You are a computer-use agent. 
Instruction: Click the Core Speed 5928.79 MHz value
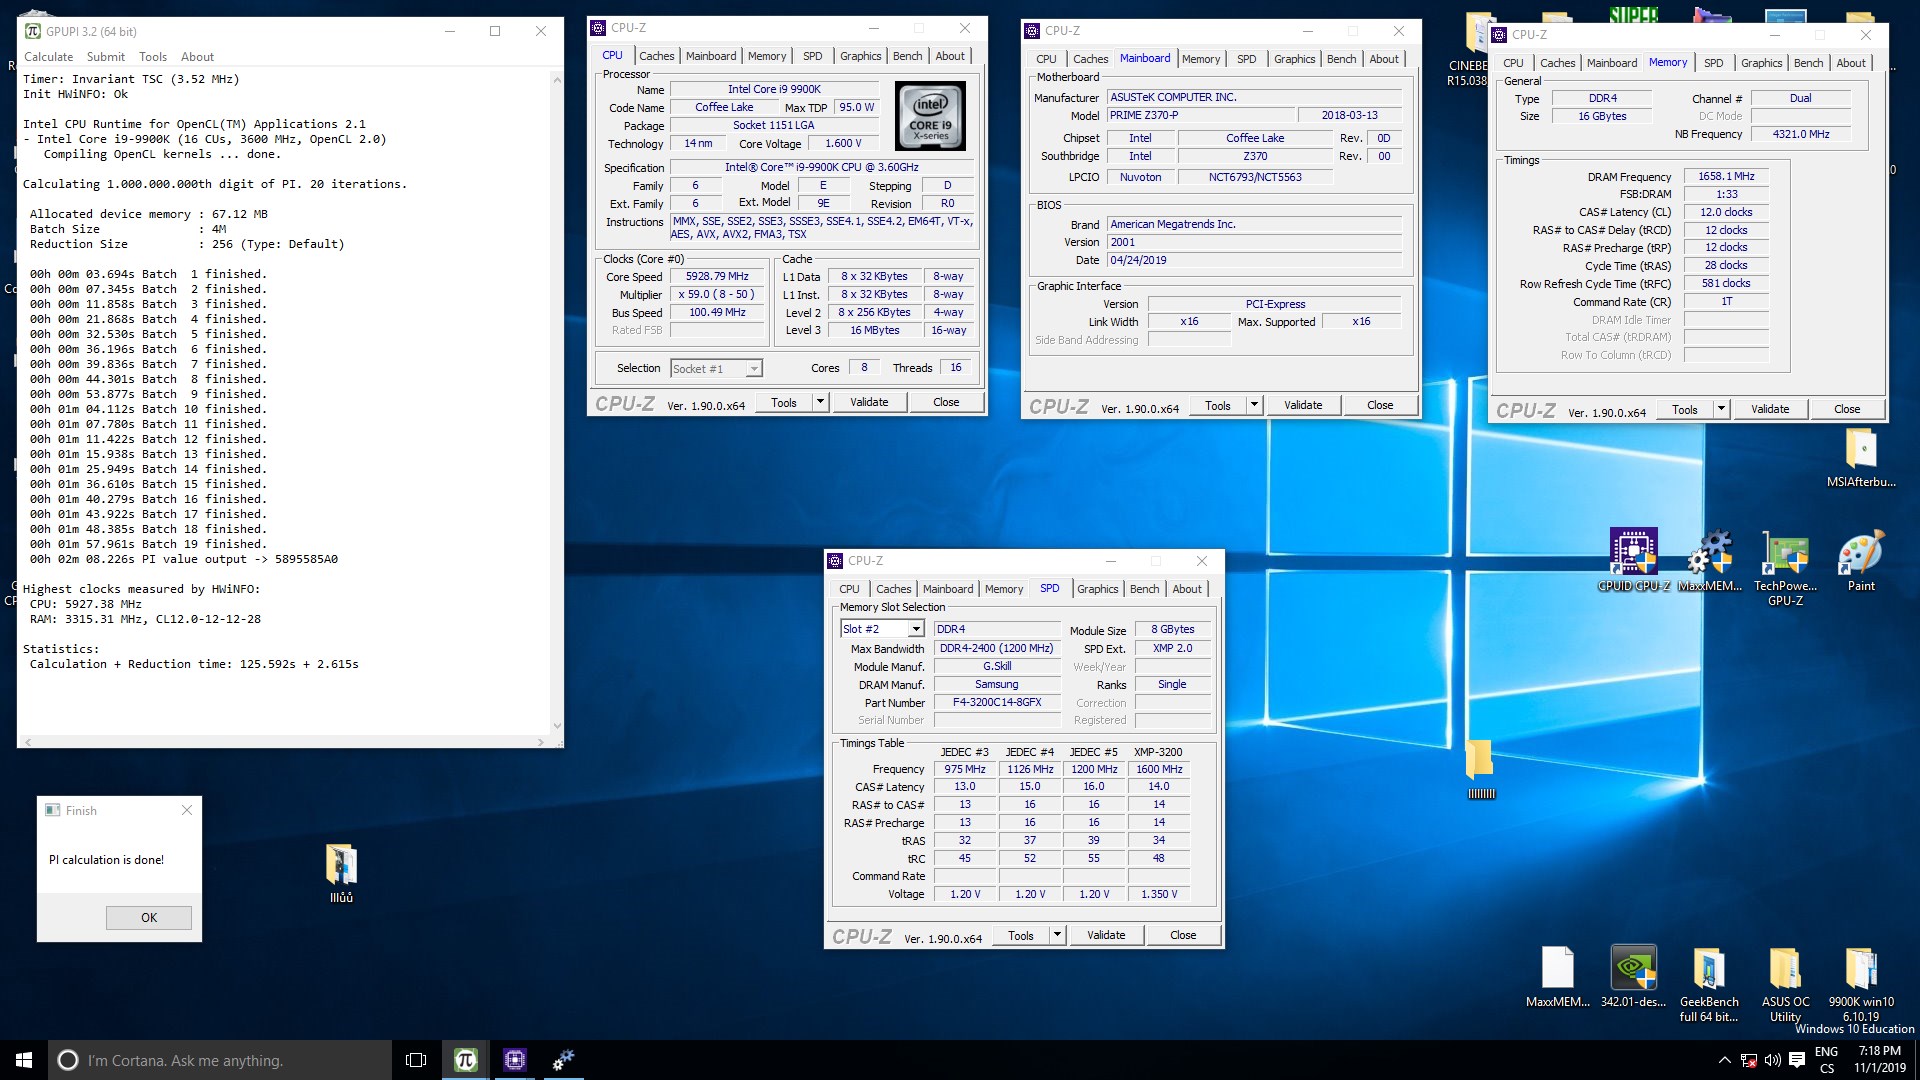pos(717,277)
